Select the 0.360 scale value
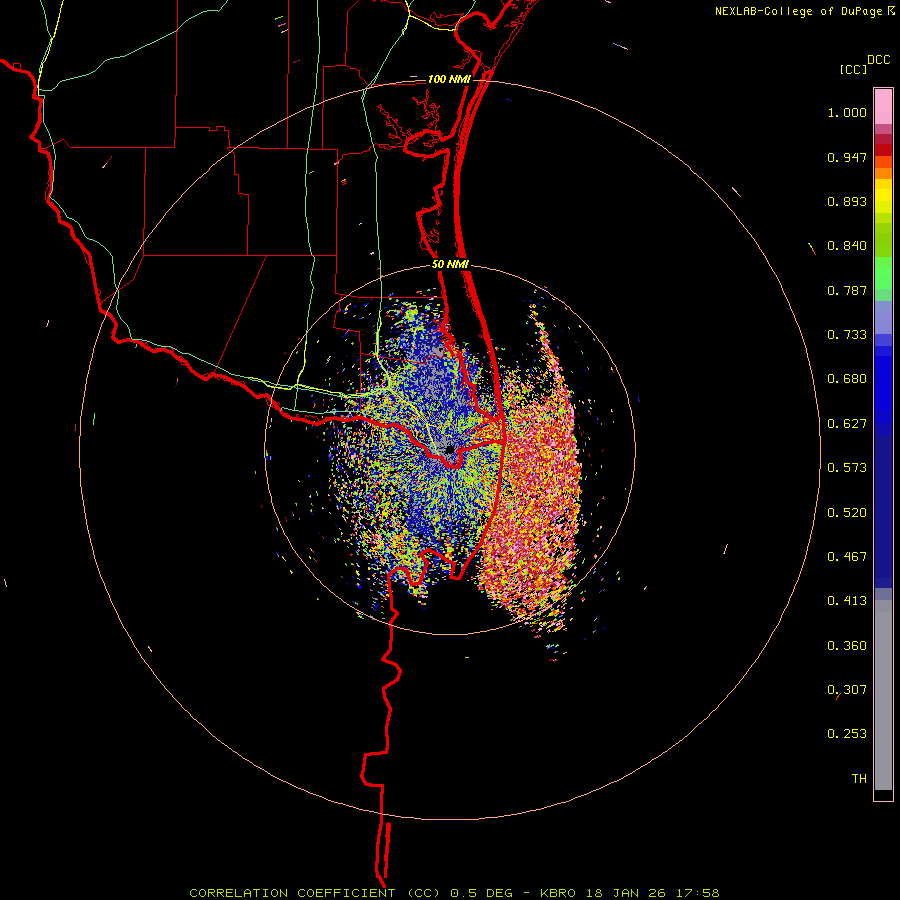Viewport: 900px width, 900px height. click(x=847, y=646)
